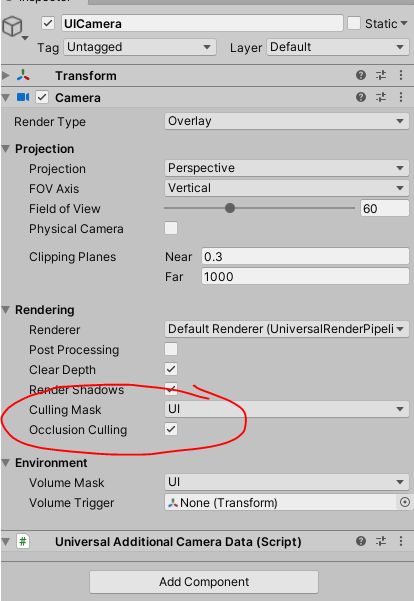Open the Render Type Overlay dropdown

pos(287,121)
